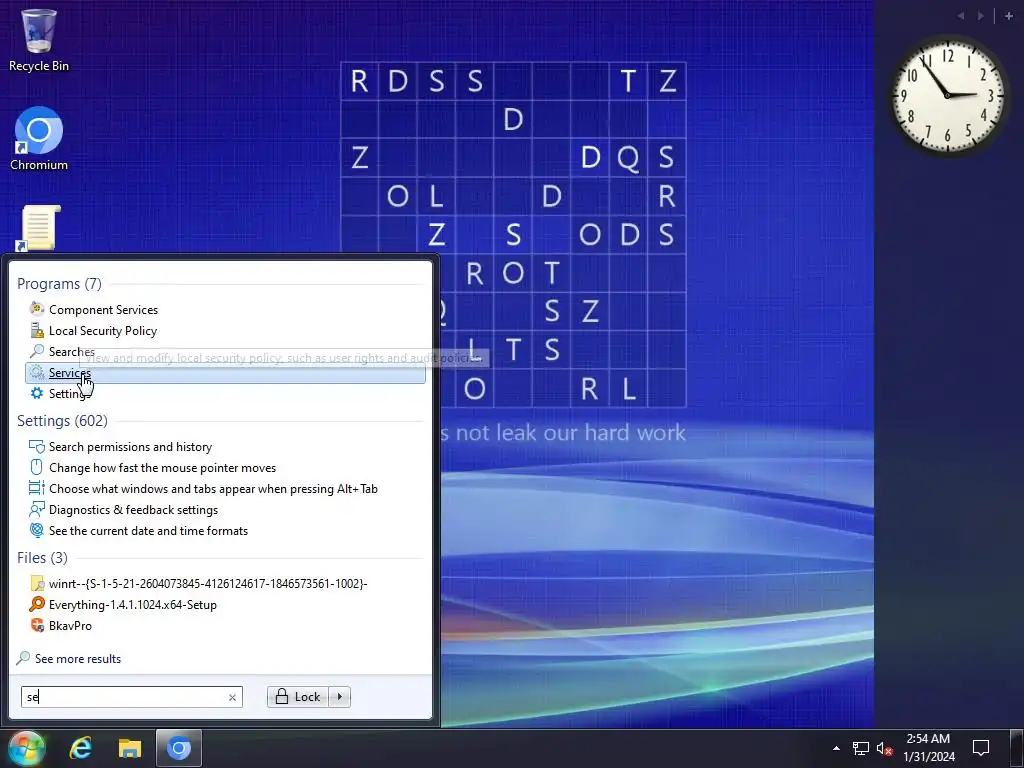Click the Show desktop strip
Screen dimensions: 1024x768
click(x=1017, y=748)
